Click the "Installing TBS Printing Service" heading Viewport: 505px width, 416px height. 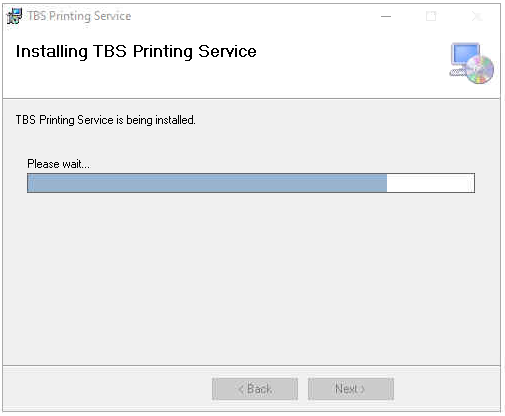point(136,52)
